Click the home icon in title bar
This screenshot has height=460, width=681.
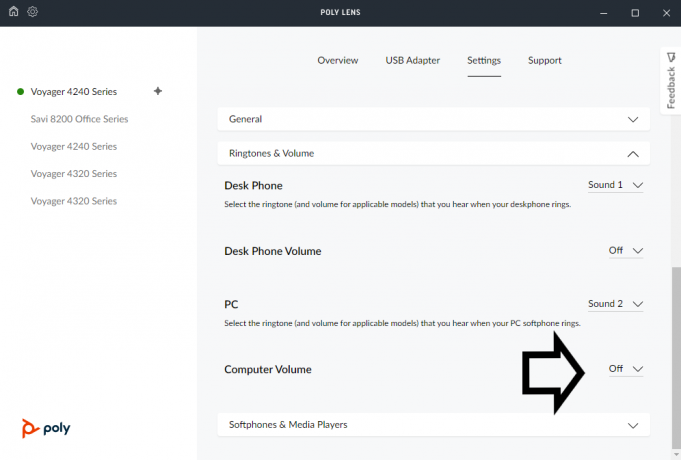click(x=13, y=12)
